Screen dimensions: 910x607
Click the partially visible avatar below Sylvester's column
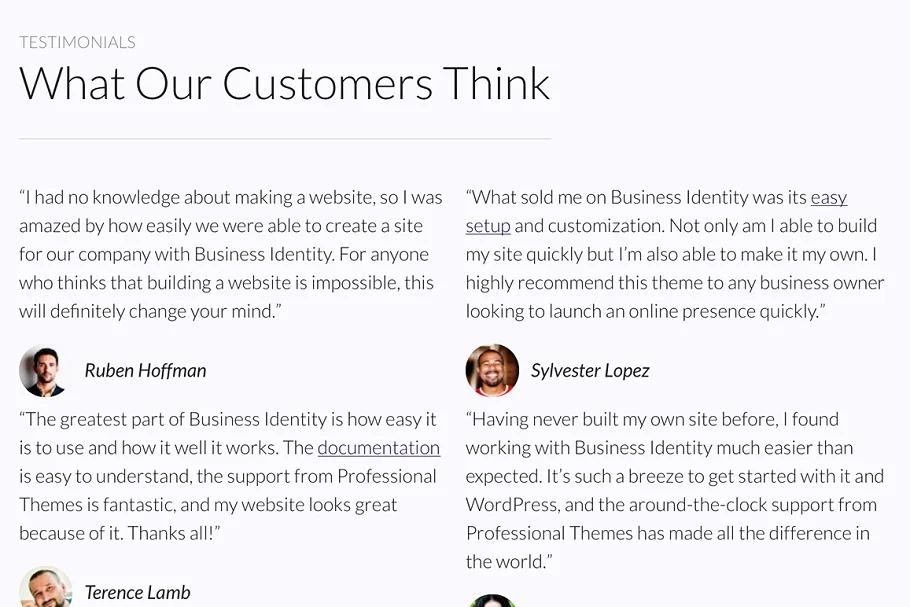(x=491, y=600)
